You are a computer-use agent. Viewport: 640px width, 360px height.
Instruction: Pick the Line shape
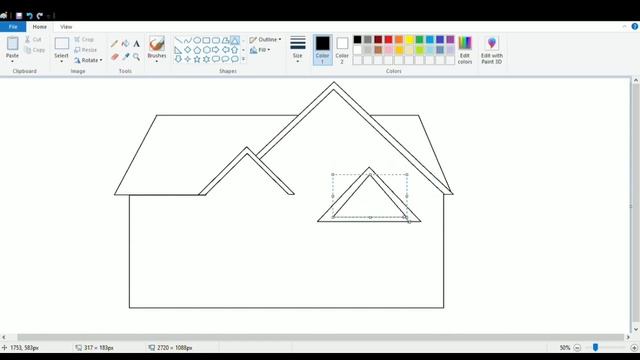[178, 40]
